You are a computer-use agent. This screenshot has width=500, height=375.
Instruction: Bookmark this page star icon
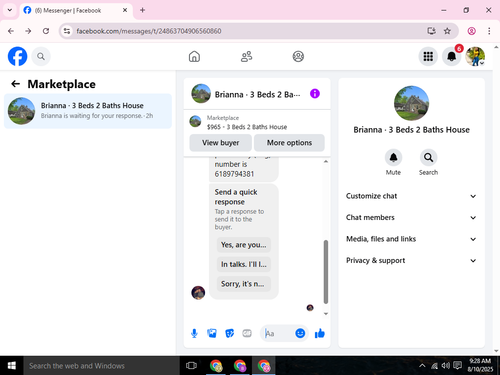(447, 31)
